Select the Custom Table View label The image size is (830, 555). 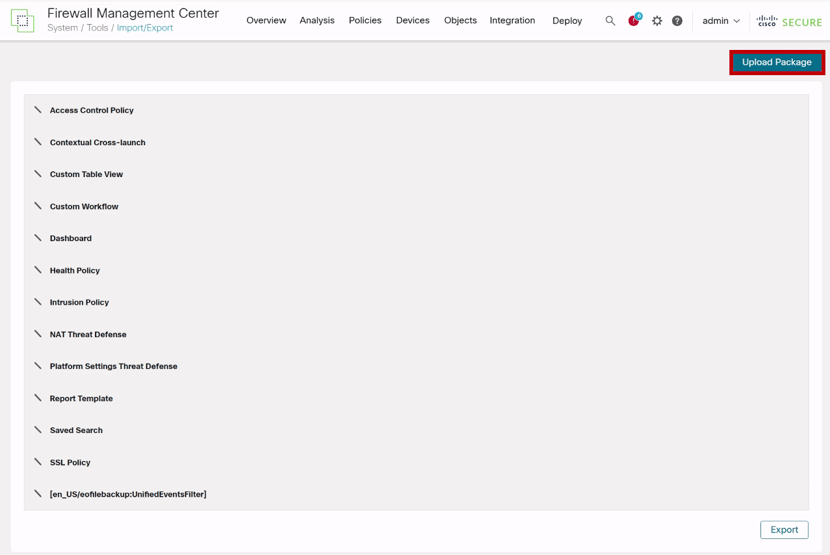click(x=86, y=174)
